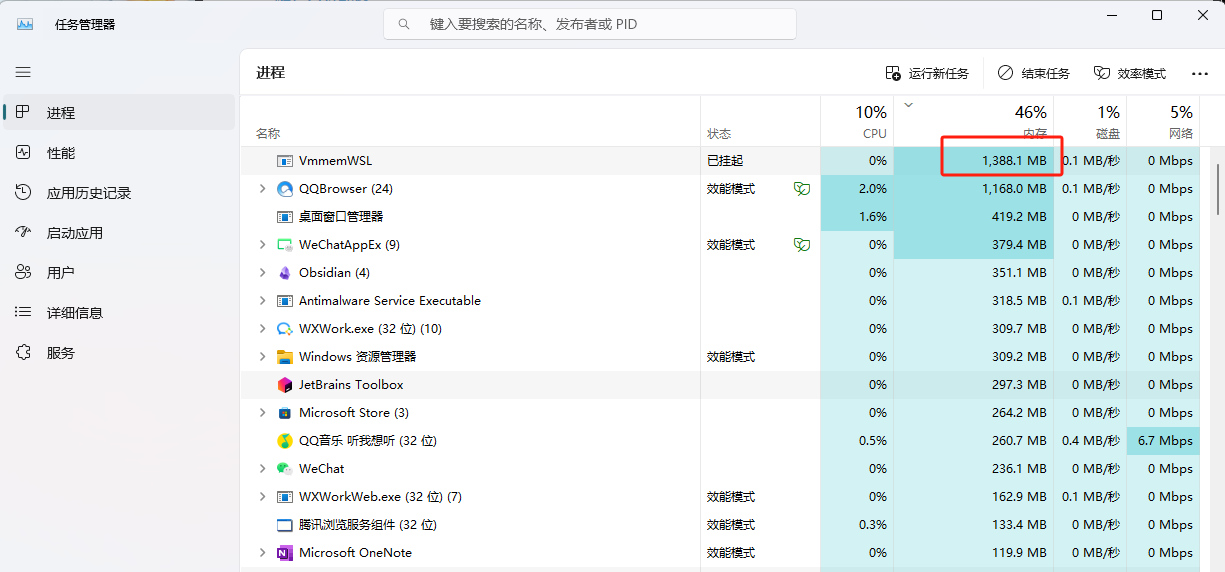1225x572 pixels.
Task: Toggle 效率模式 efficiency mode in toolbar
Action: point(1130,74)
